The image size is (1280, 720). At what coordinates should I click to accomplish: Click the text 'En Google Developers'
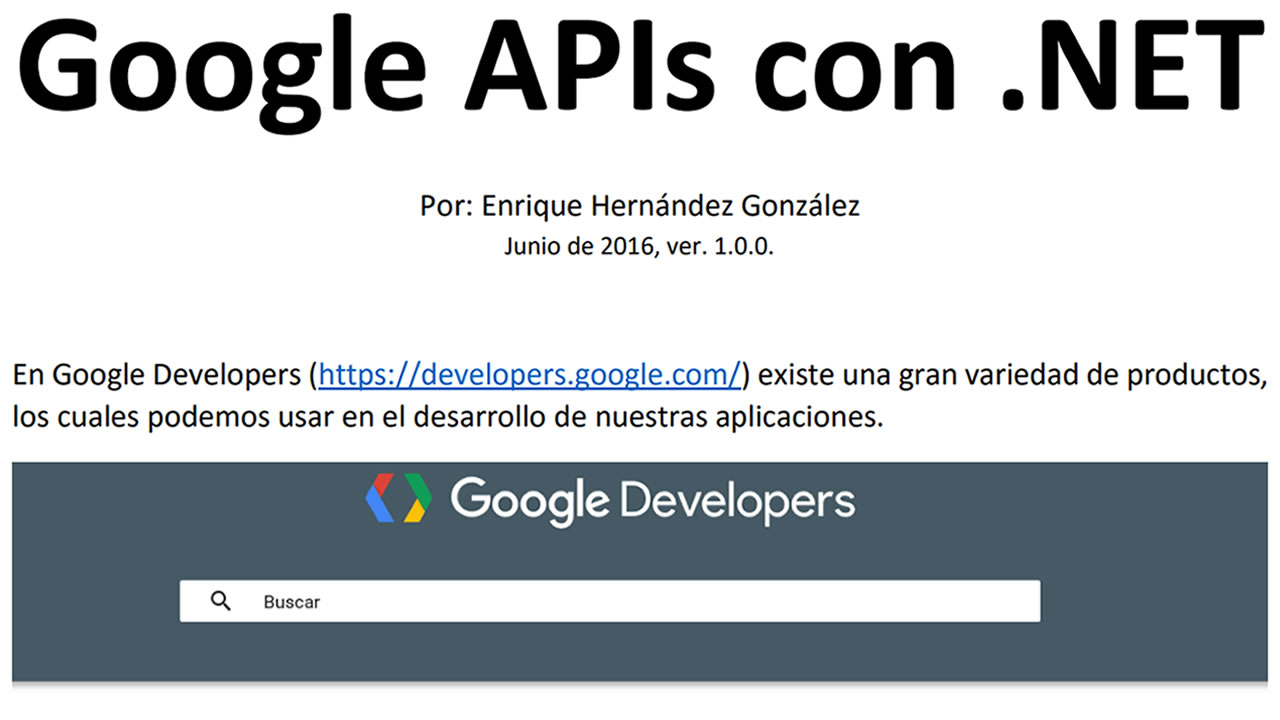point(157,376)
